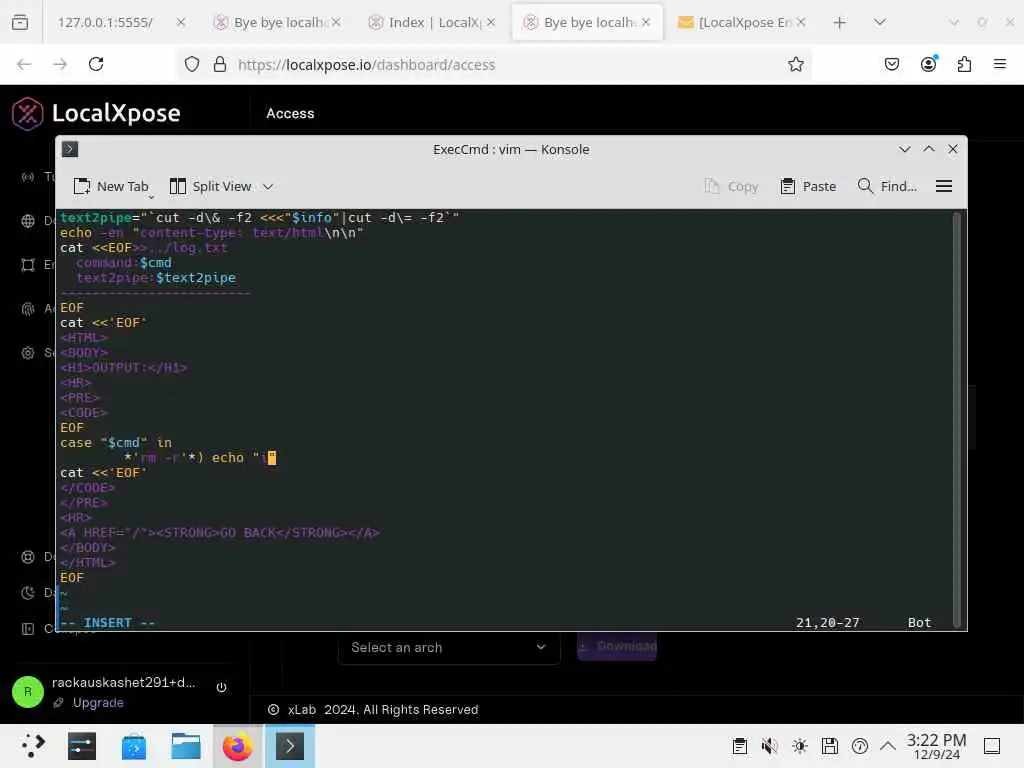Open the Tunnels sidebar icon

click(x=28, y=177)
